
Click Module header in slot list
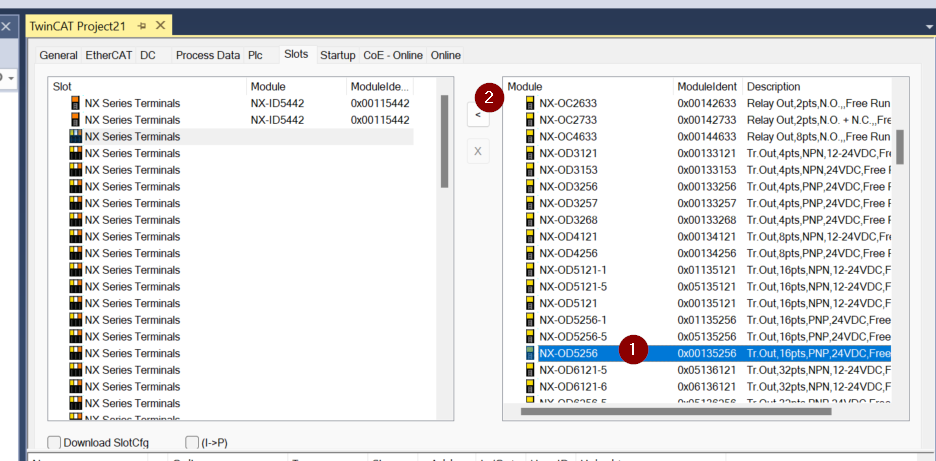pyautogui.click(x=296, y=87)
